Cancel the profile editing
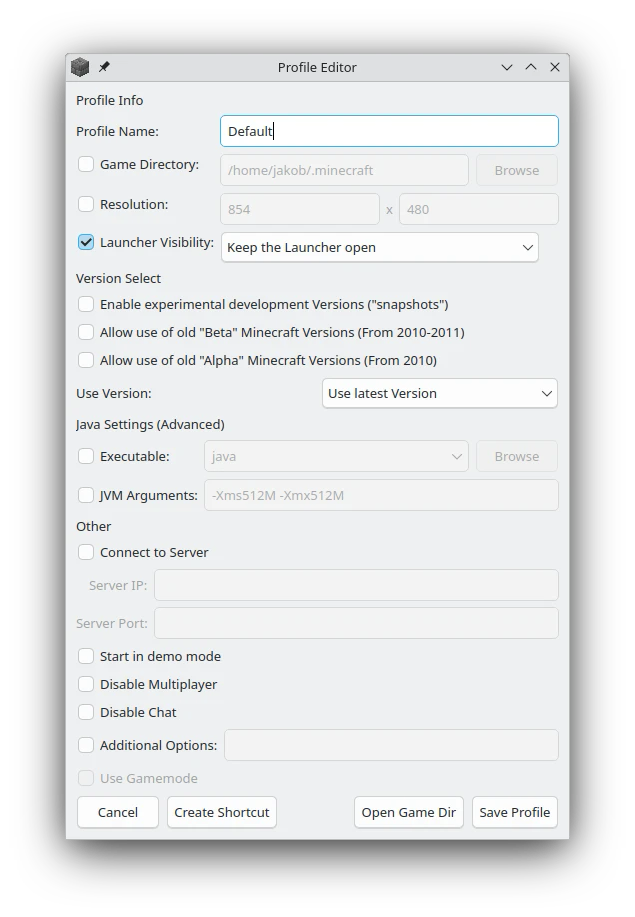635x917 pixels. 118,812
